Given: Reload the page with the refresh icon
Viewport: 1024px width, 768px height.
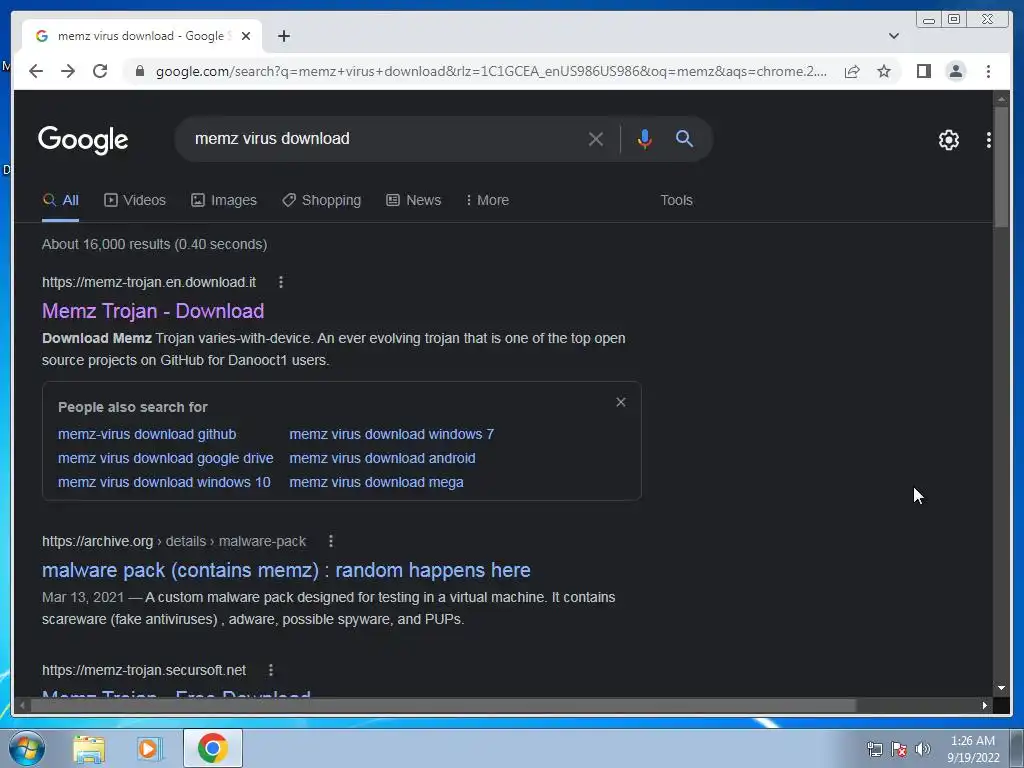Looking at the screenshot, I should click(100, 71).
